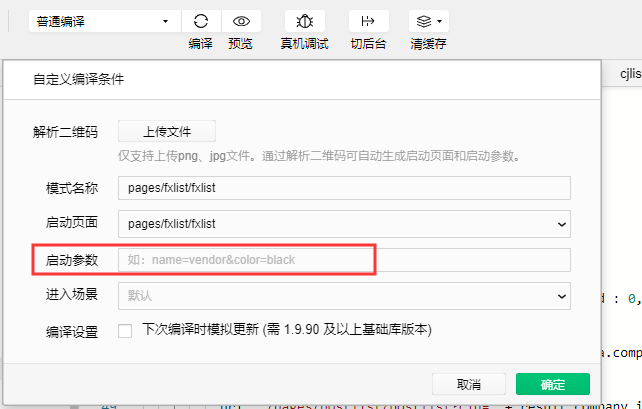The width and height of the screenshot is (642, 409).
Task: Confirm with the green 确定 button
Action: 553,384
